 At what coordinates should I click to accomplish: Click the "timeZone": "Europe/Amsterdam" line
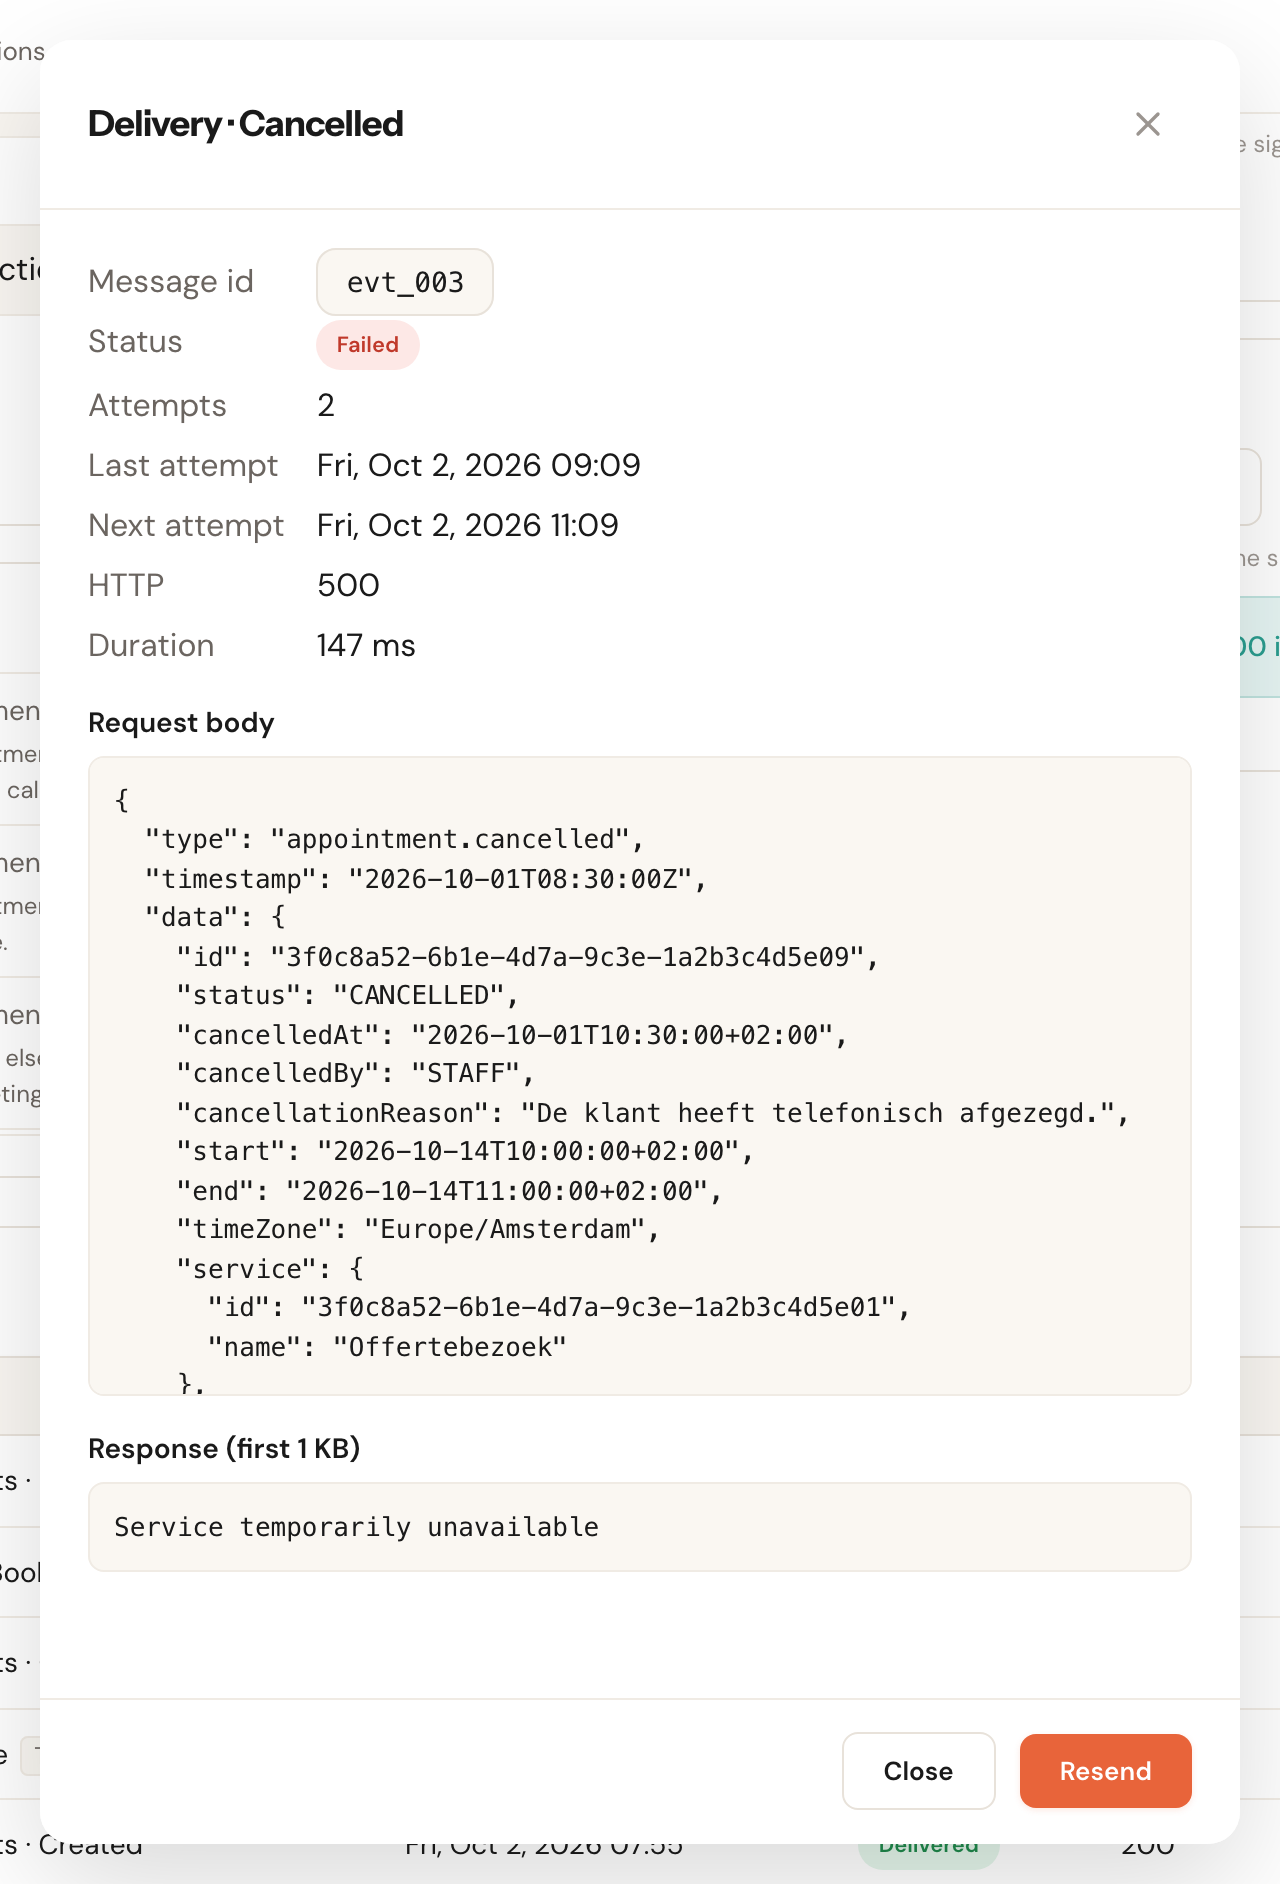point(418,1230)
